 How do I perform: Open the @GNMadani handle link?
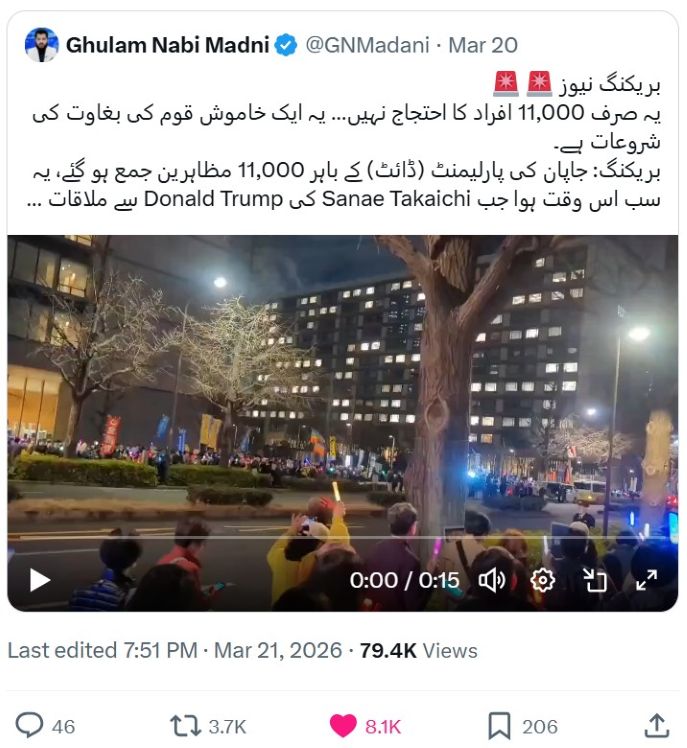coord(367,45)
